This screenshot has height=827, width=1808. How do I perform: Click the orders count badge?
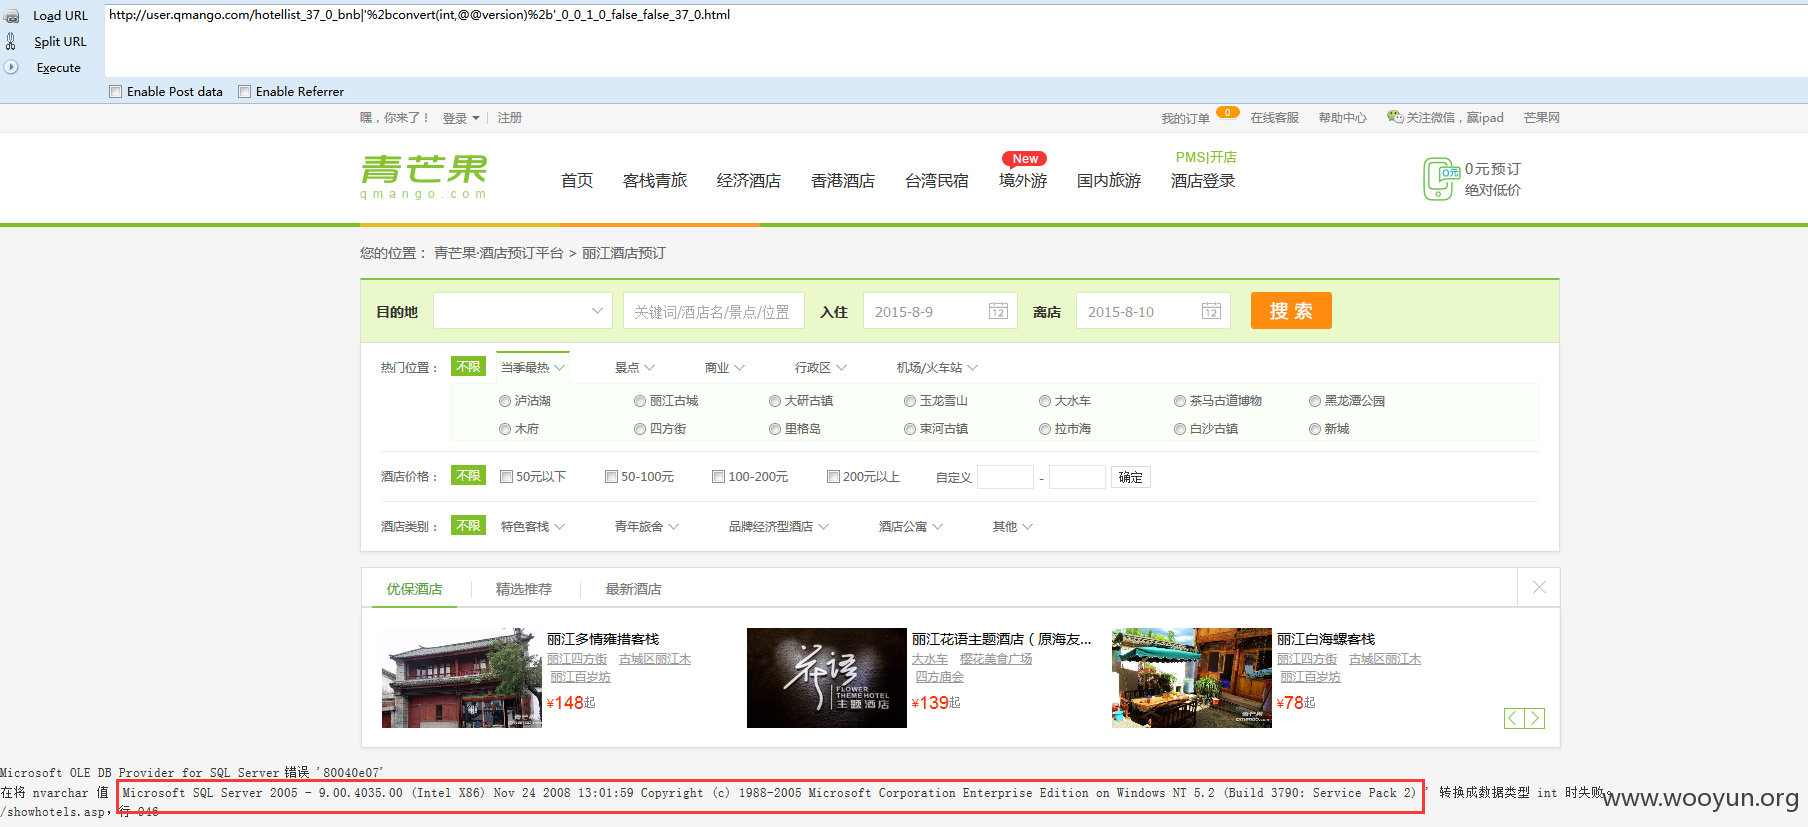point(1227,112)
